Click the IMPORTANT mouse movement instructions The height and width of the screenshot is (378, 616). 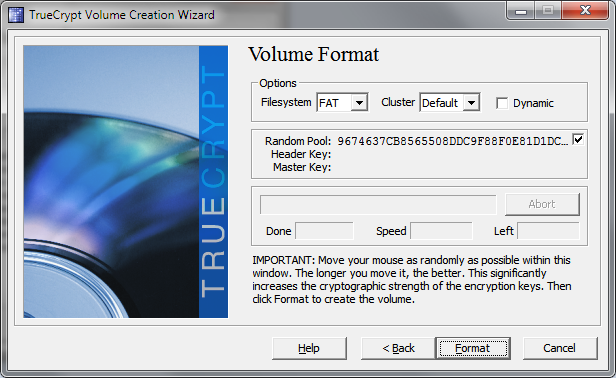click(411, 279)
